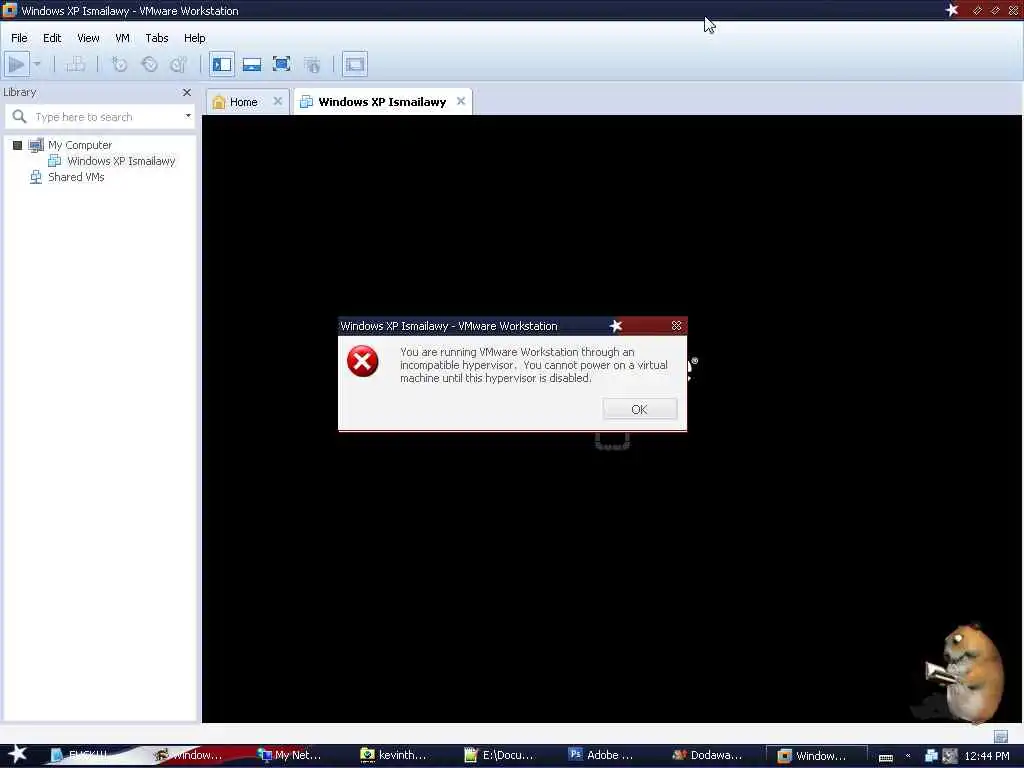Click the keyboard icon in system tray
The width and height of the screenshot is (1024, 768).
coord(886,757)
